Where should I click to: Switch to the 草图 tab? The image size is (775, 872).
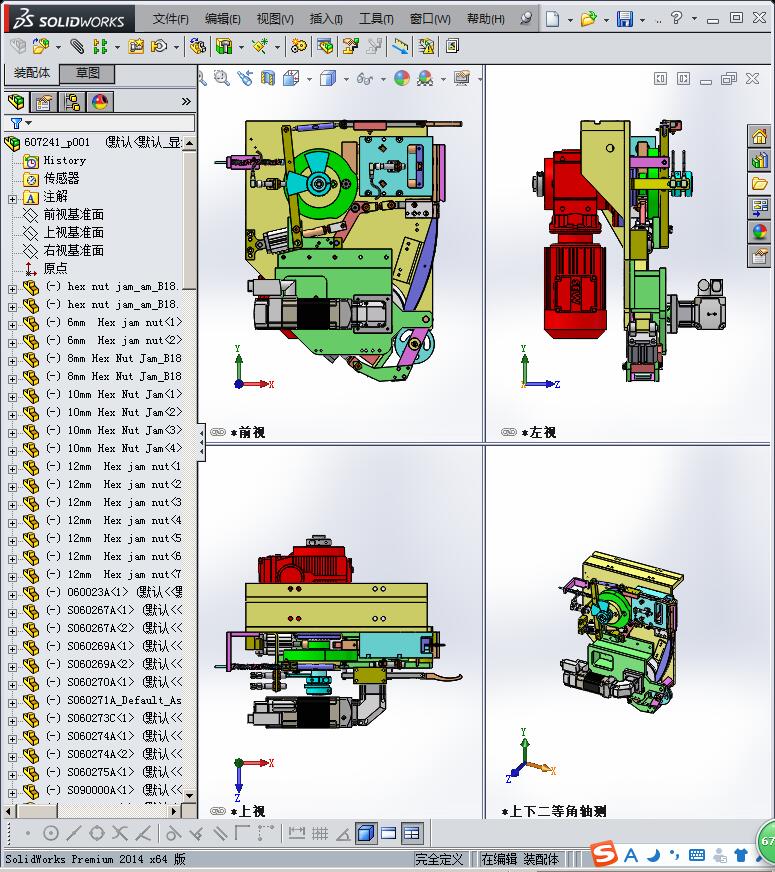pos(87,73)
